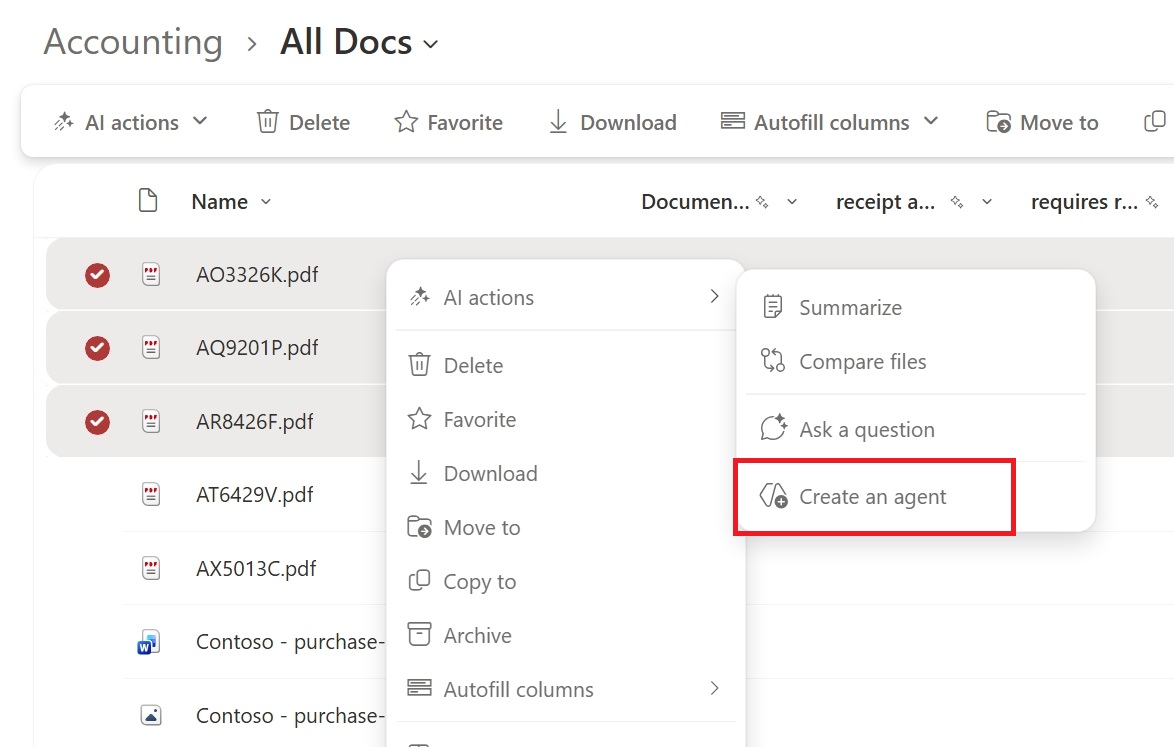Deselect the checkmark on AO3326K.pdf row
Screen dimensions: 1174x747
96,274
